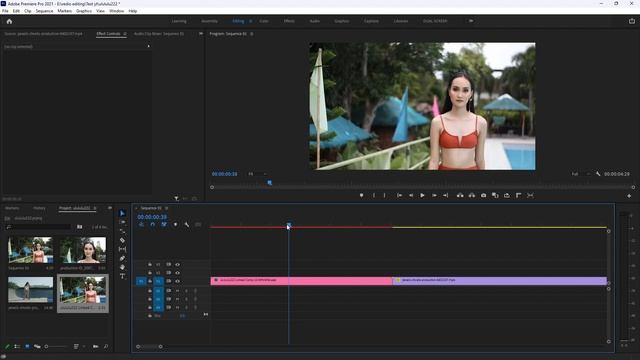The width and height of the screenshot is (640, 360).
Task: Select purple clip on V1 track
Action: tap(500, 280)
